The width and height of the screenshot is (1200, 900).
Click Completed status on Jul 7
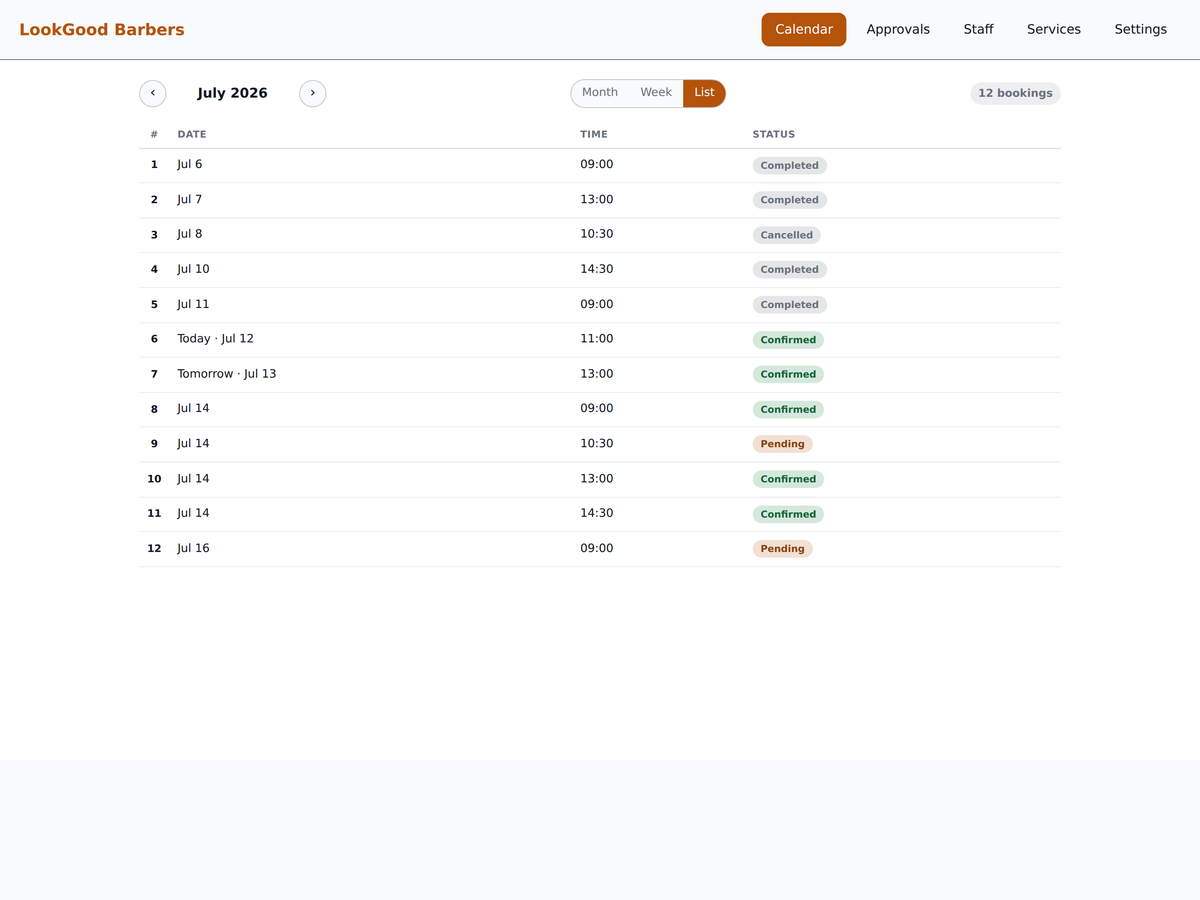tap(790, 200)
